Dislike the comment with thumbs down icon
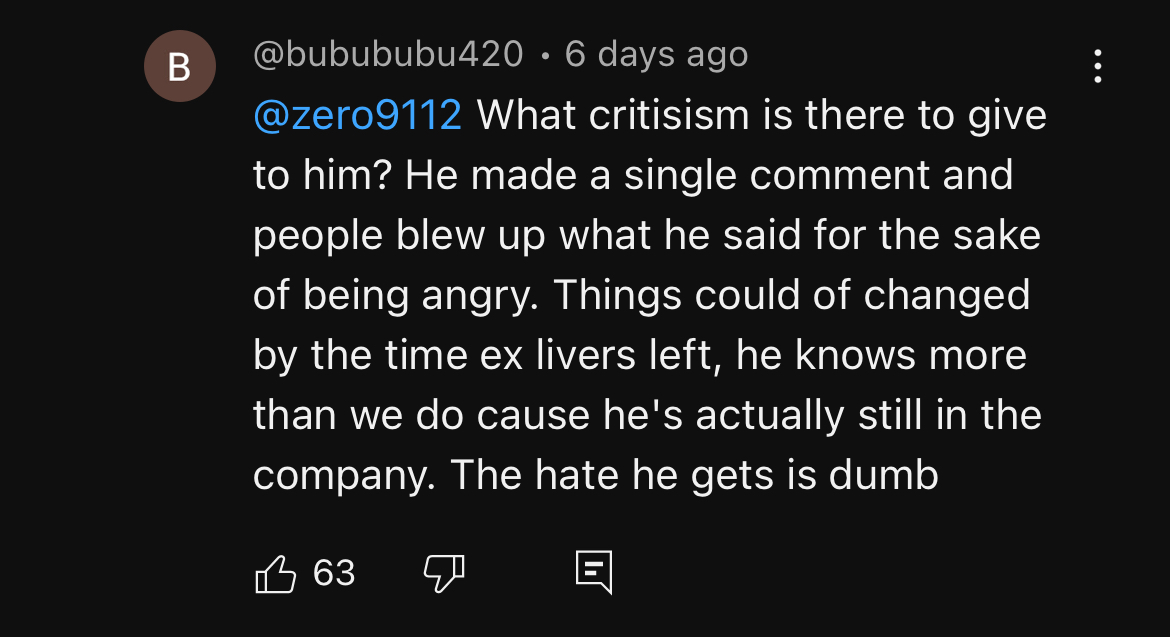Viewport: 1170px width, 637px height. pos(444,573)
